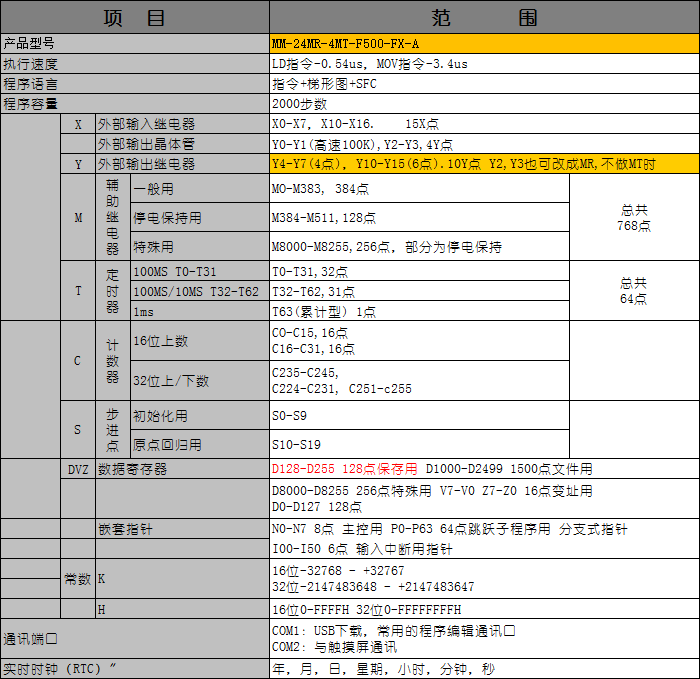
Task: Click the C235-C245 32-bit counter cell
Action: pos(419,380)
